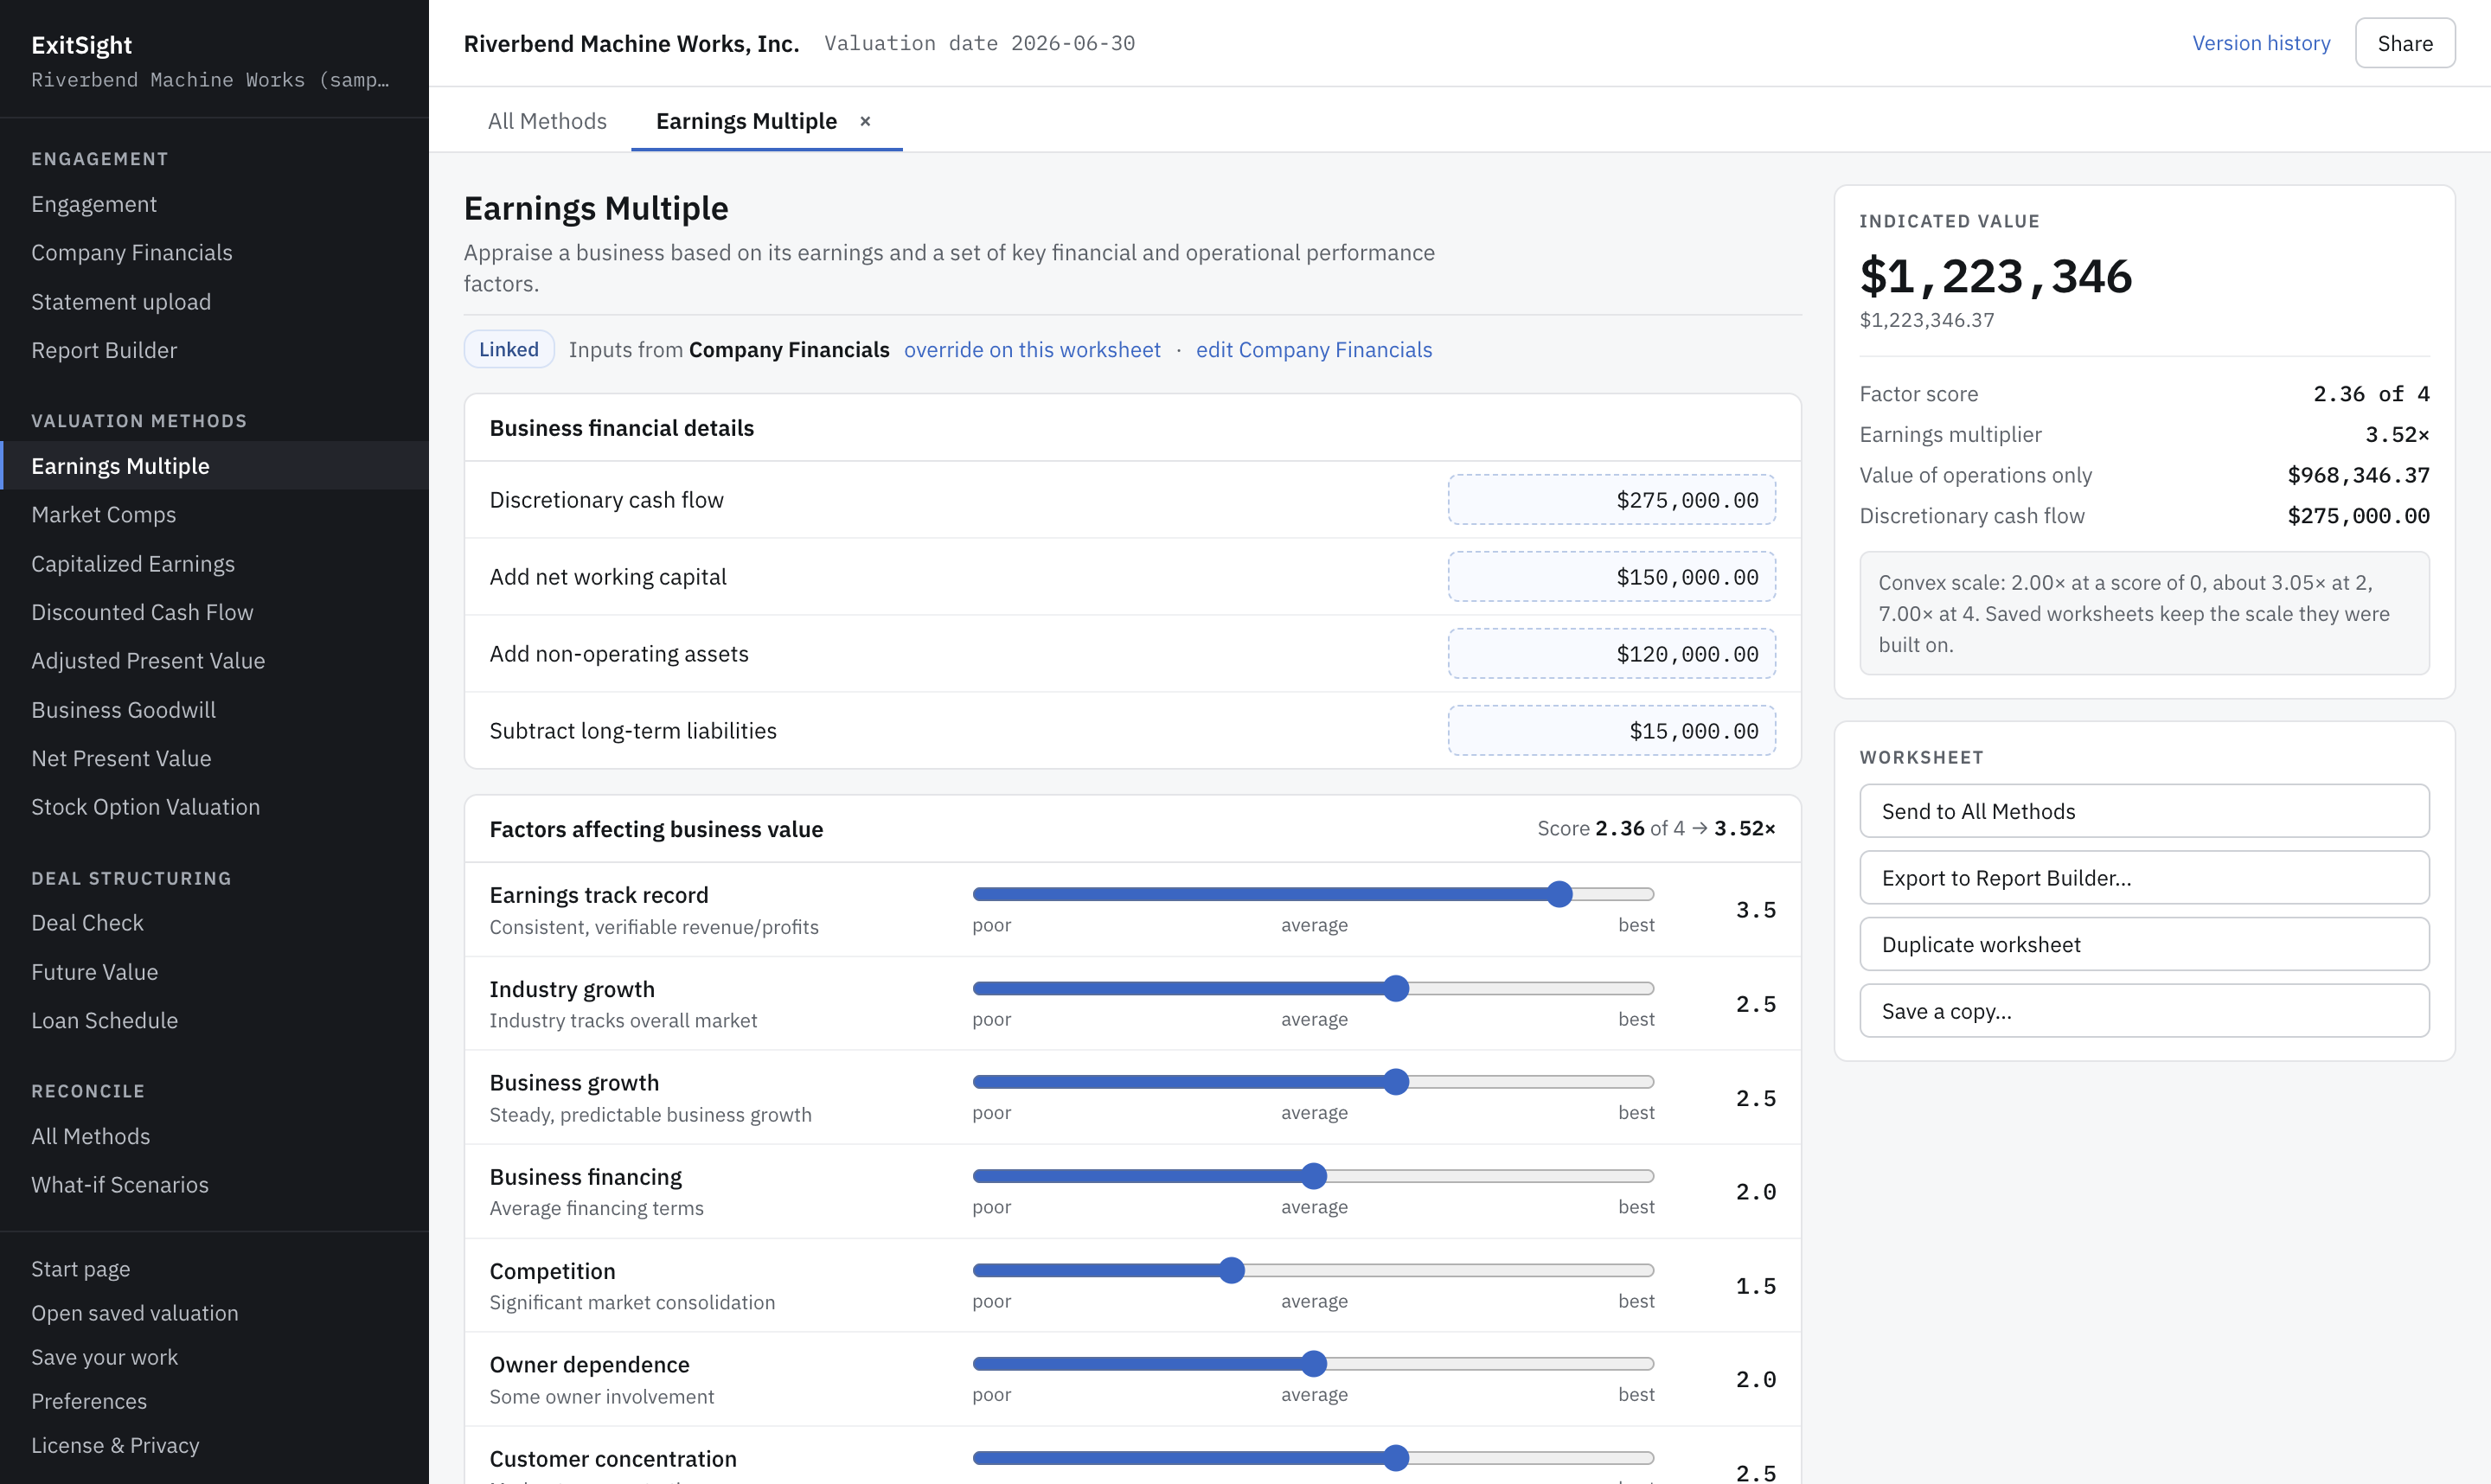The image size is (2491, 1484).
Task: Switch to the All Methods tab
Action: click(547, 121)
